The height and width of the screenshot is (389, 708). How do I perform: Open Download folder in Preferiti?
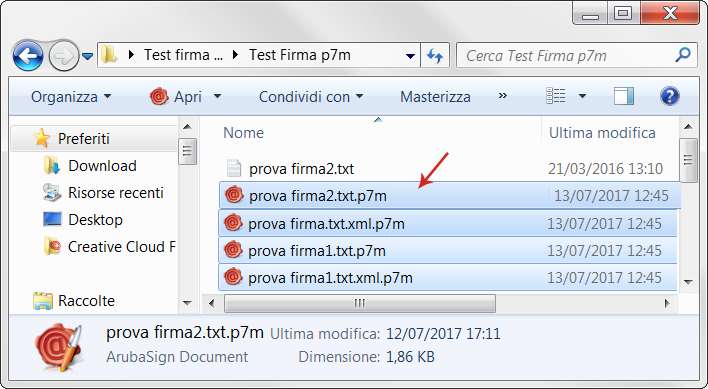pyautogui.click(x=102, y=166)
